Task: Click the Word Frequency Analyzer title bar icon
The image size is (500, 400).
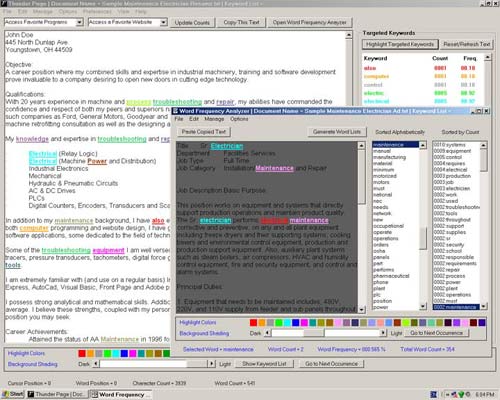Action: click(x=175, y=111)
